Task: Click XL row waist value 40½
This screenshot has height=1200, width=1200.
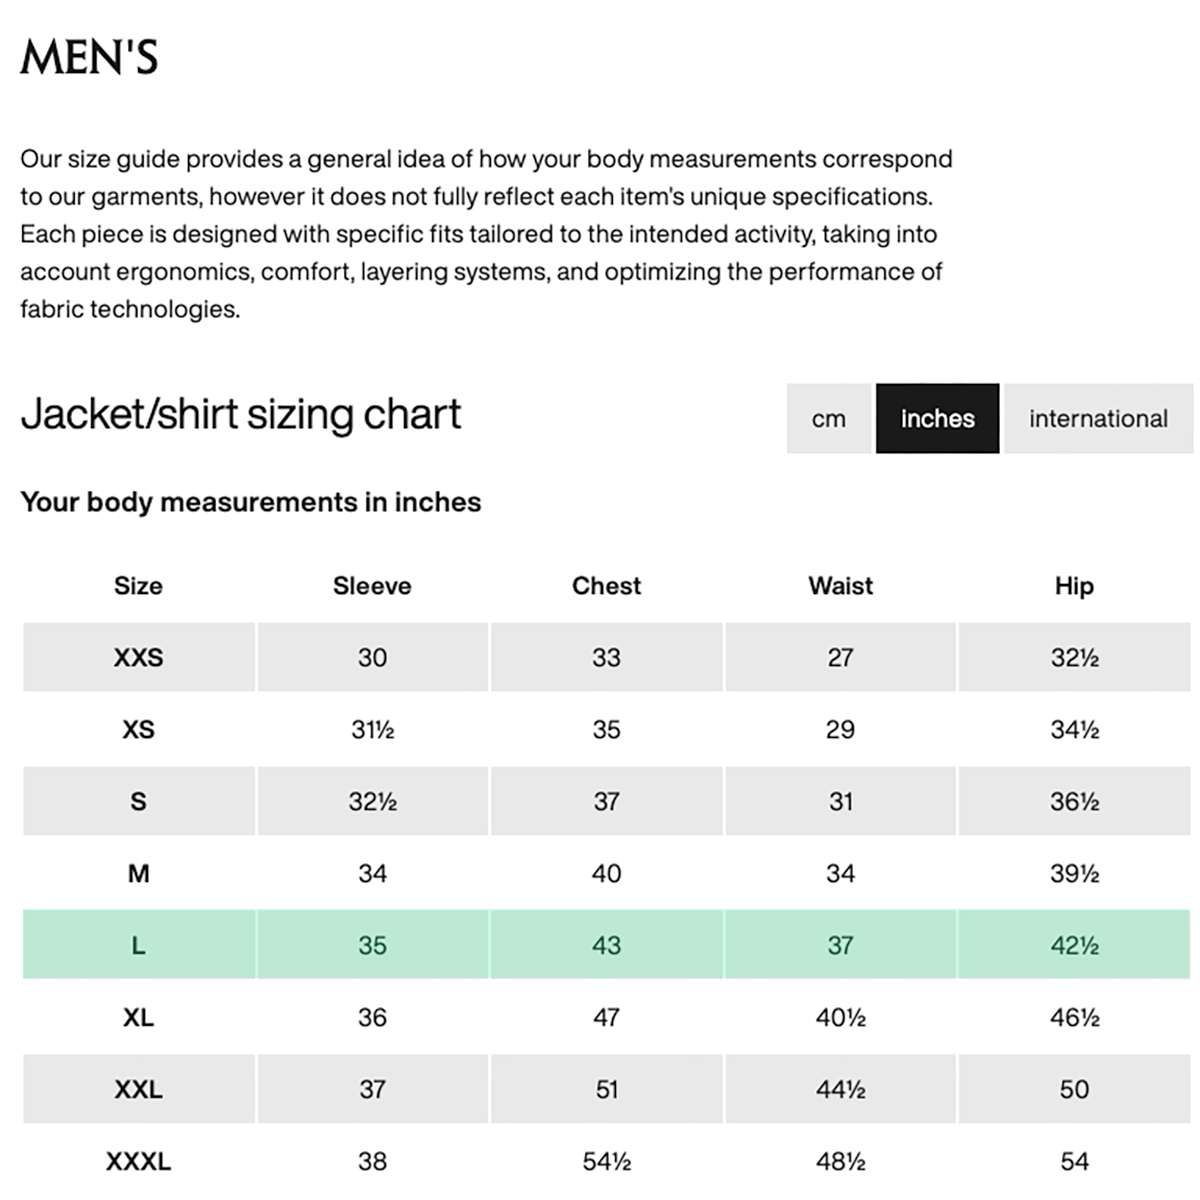Action: pos(840,1018)
